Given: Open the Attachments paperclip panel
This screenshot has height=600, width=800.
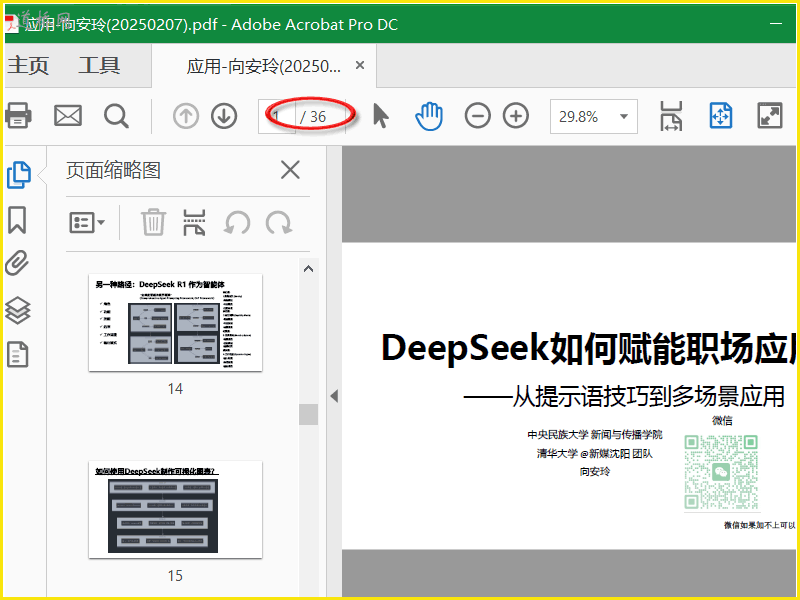Looking at the screenshot, I should (x=17, y=263).
